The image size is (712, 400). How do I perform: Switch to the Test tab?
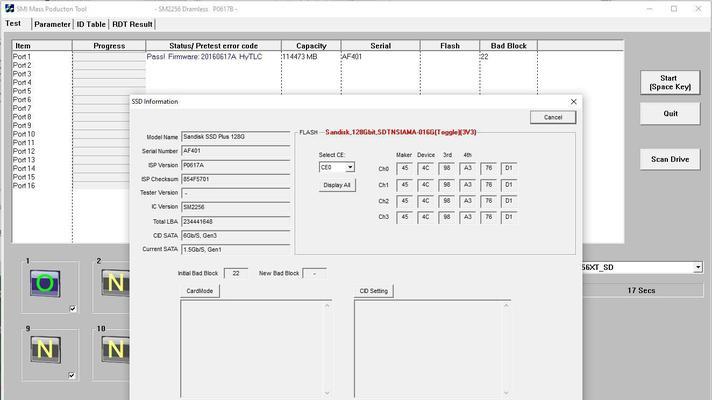[13, 23]
